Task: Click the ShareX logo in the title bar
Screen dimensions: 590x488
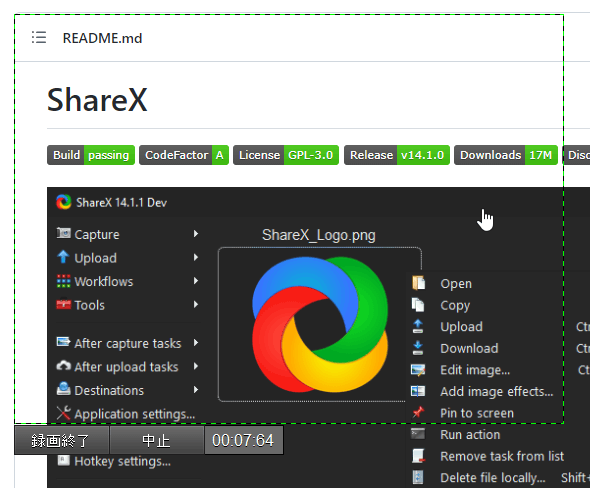Action: coord(64,202)
